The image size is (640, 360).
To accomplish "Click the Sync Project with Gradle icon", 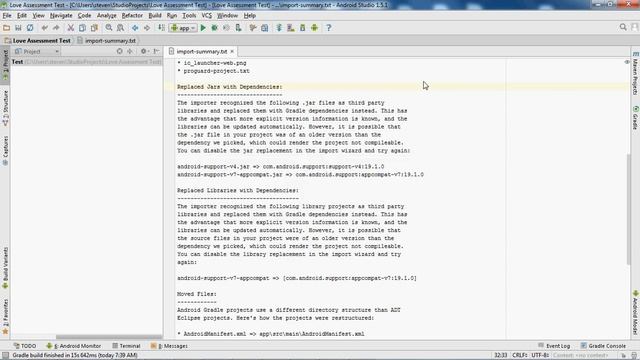I will click(279, 28).
